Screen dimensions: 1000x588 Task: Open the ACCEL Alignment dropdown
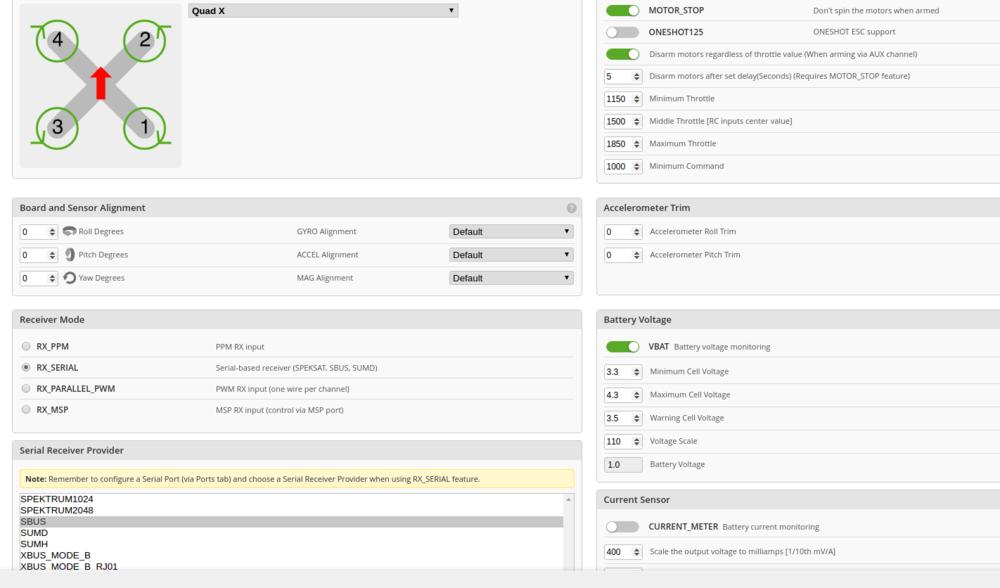pos(511,254)
